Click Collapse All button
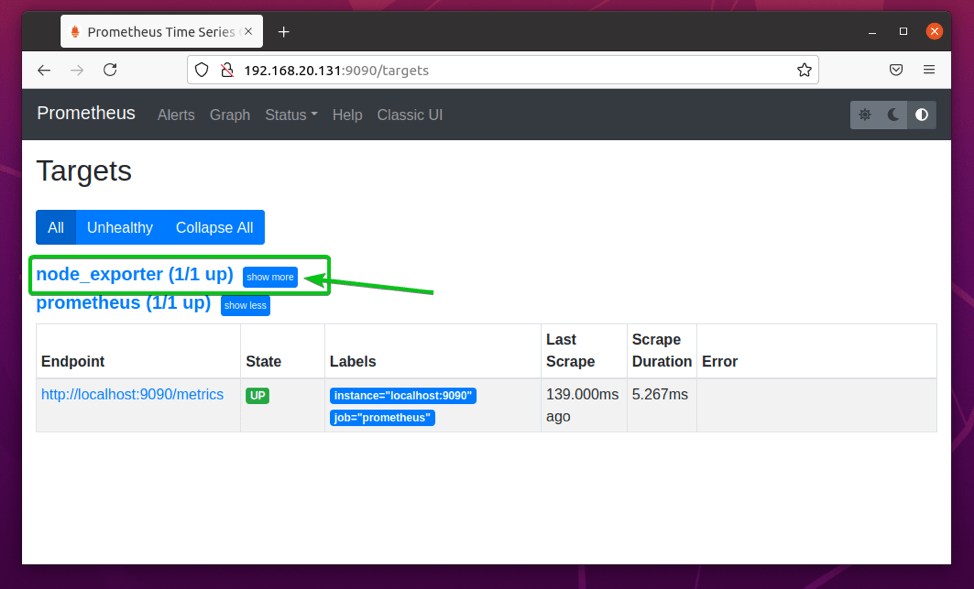Screen dimensions: 974x589 coord(214,227)
